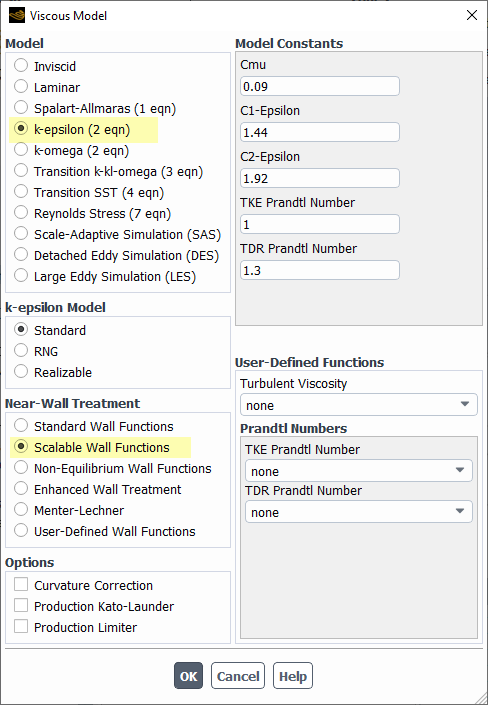The width and height of the screenshot is (488, 705).
Task: Pick the Realizable k-epsilon model
Action: pyautogui.click(x=21, y=372)
